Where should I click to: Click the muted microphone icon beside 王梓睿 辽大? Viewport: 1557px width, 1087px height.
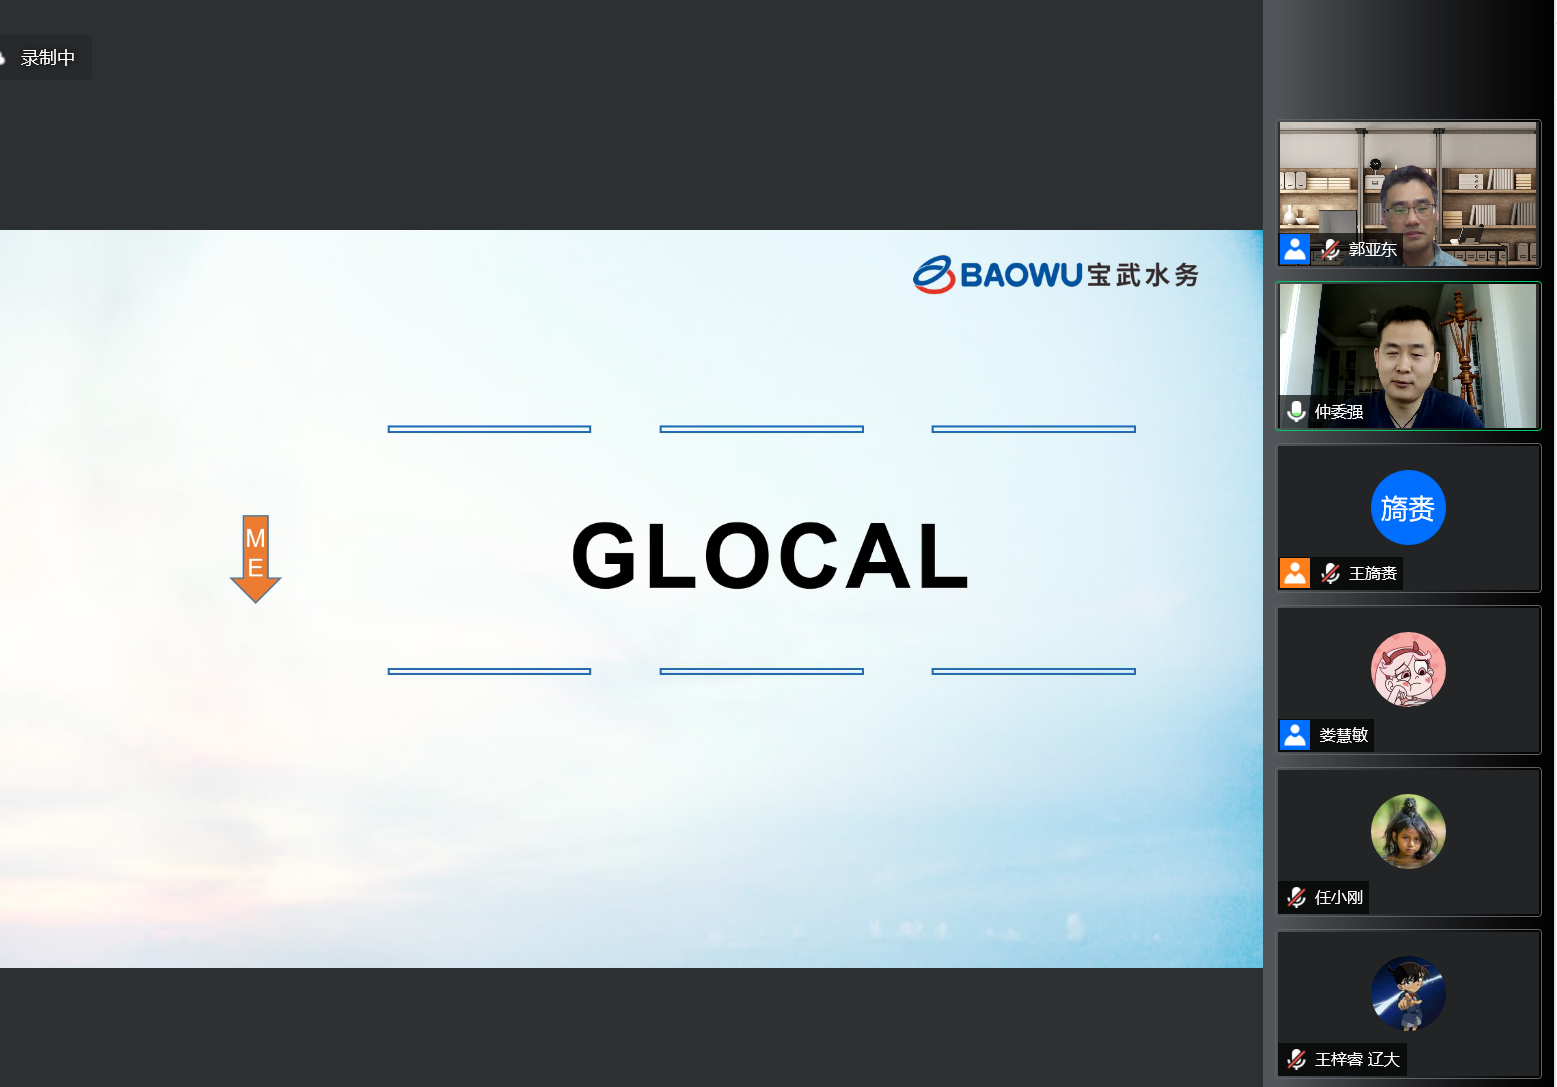1296,1059
